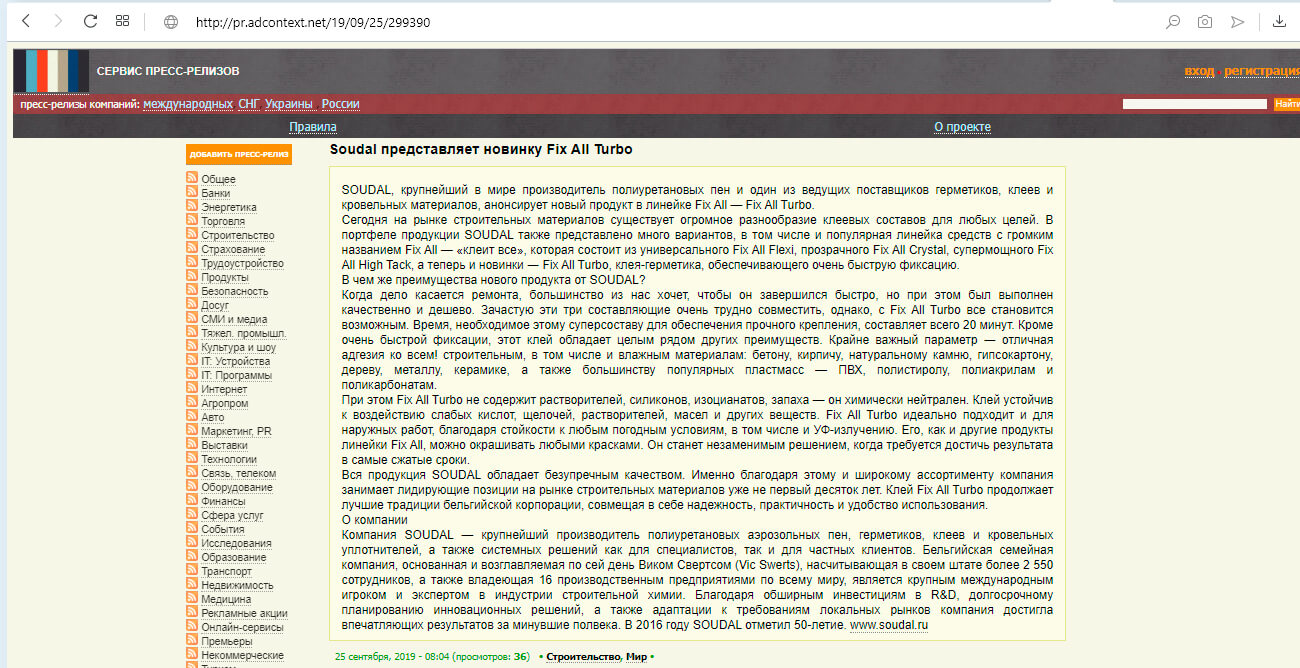
Task: Open События category
Action: pyautogui.click(x=222, y=530)
